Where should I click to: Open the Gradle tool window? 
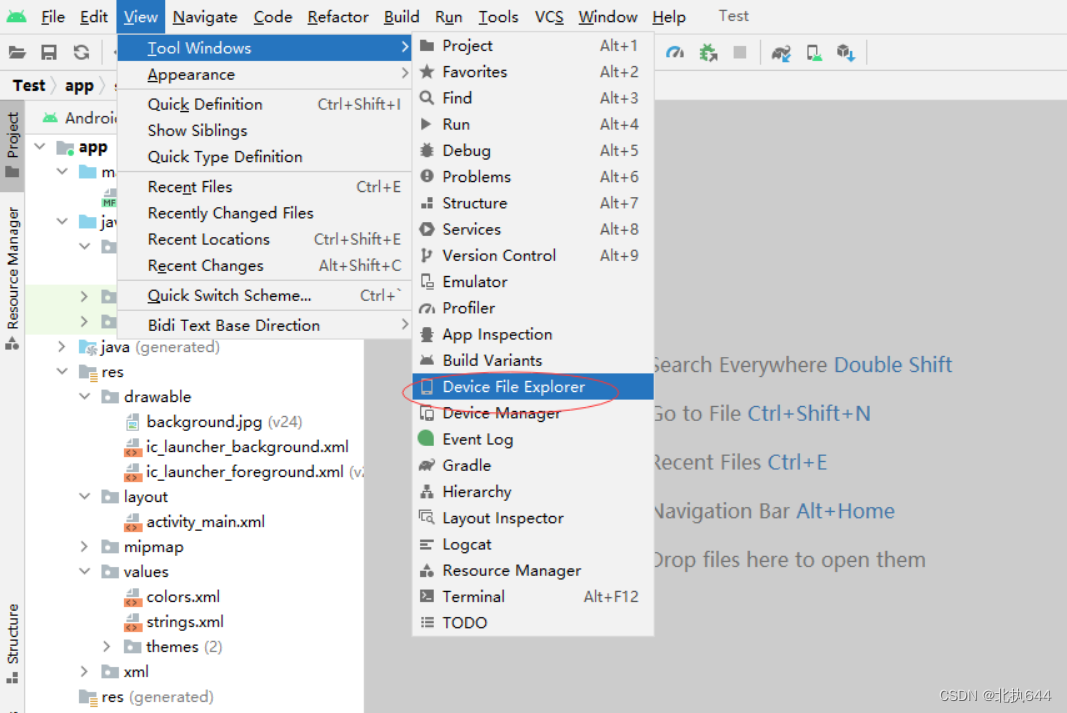tap(533, 465)
